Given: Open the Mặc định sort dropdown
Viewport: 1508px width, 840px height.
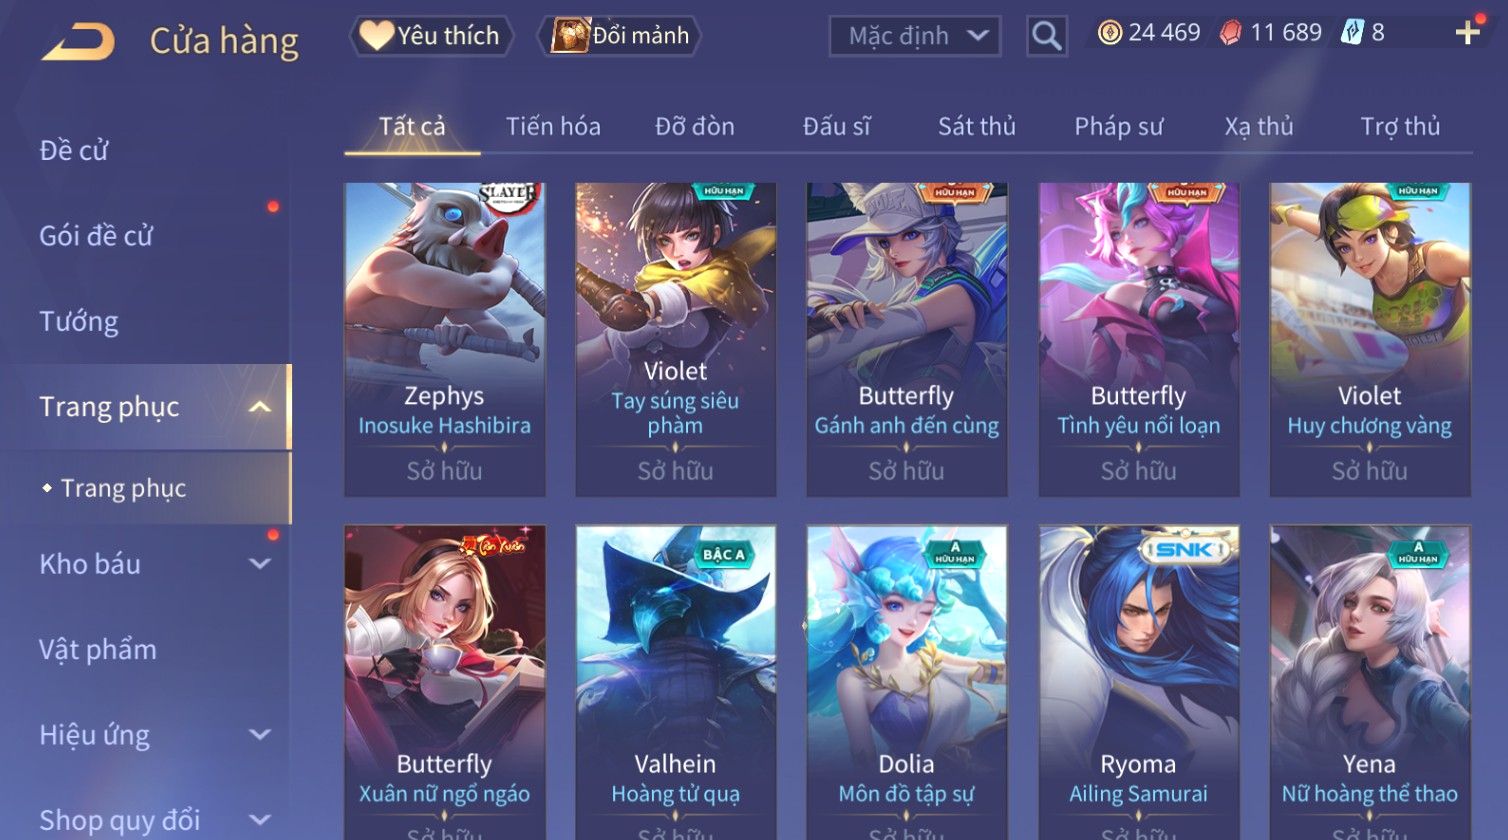Looking at the screenshot, I should pyautogui.click(x=914, y=36).
